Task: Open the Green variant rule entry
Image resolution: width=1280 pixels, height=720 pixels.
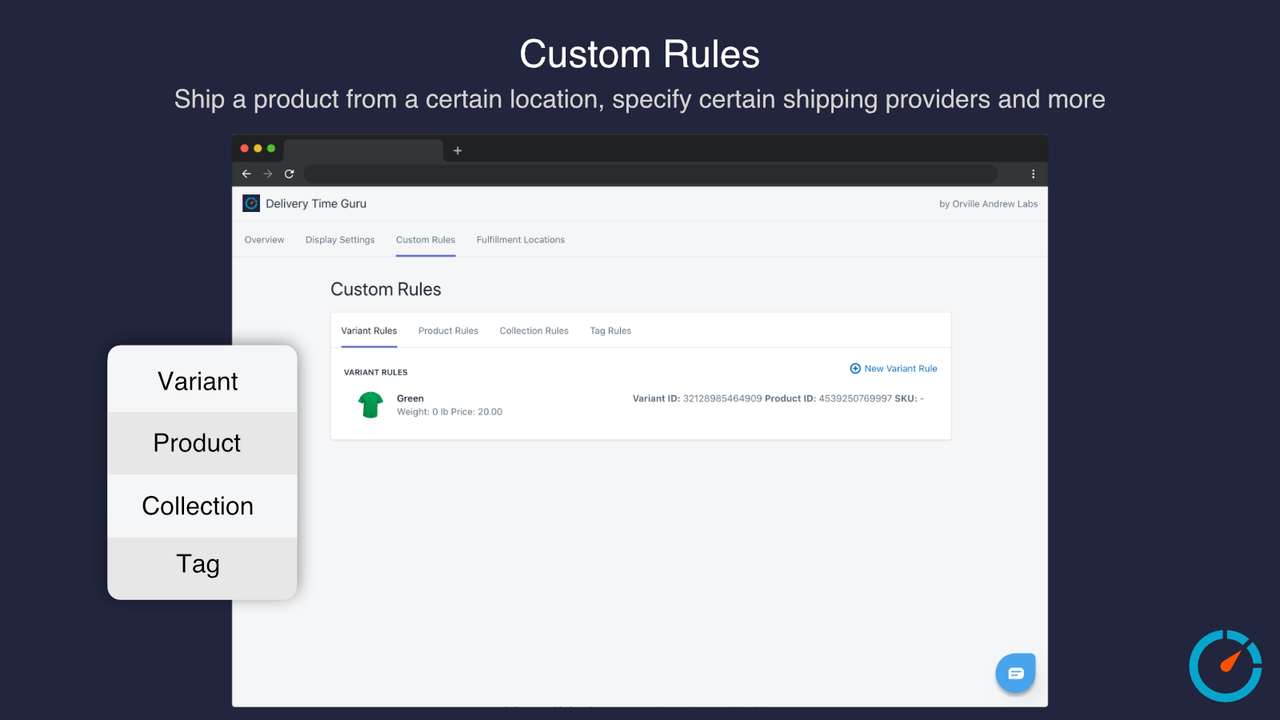Action: pyautogui.click(x=410, y=399)
